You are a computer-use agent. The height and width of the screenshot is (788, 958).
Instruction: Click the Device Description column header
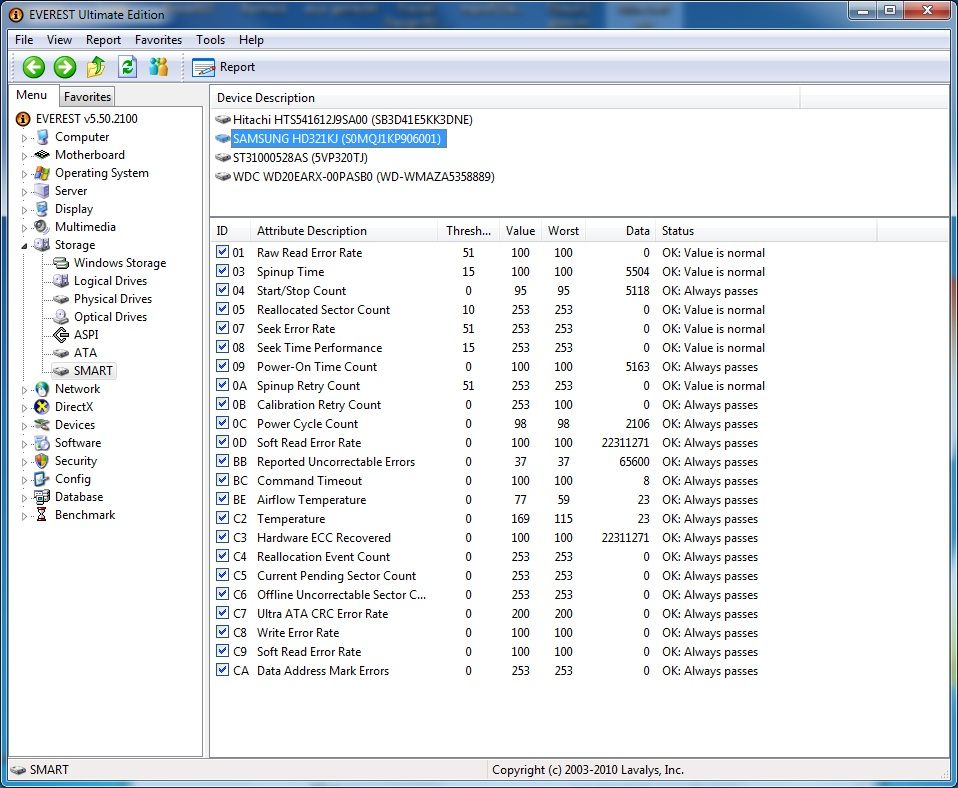(505, 98)
